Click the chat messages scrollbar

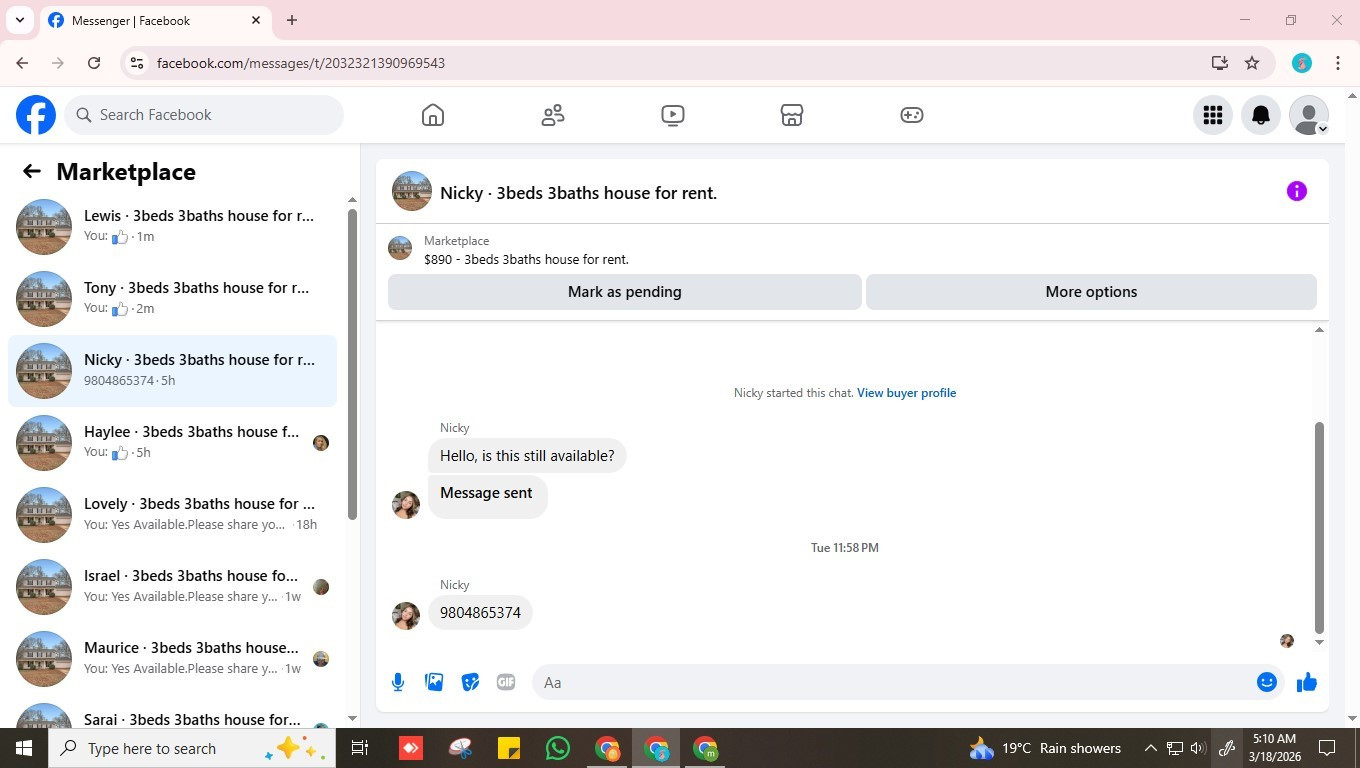1319,527
